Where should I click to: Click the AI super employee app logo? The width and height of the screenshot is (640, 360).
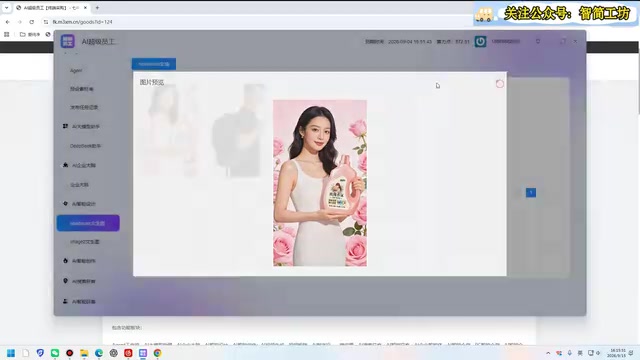point(68,41)
